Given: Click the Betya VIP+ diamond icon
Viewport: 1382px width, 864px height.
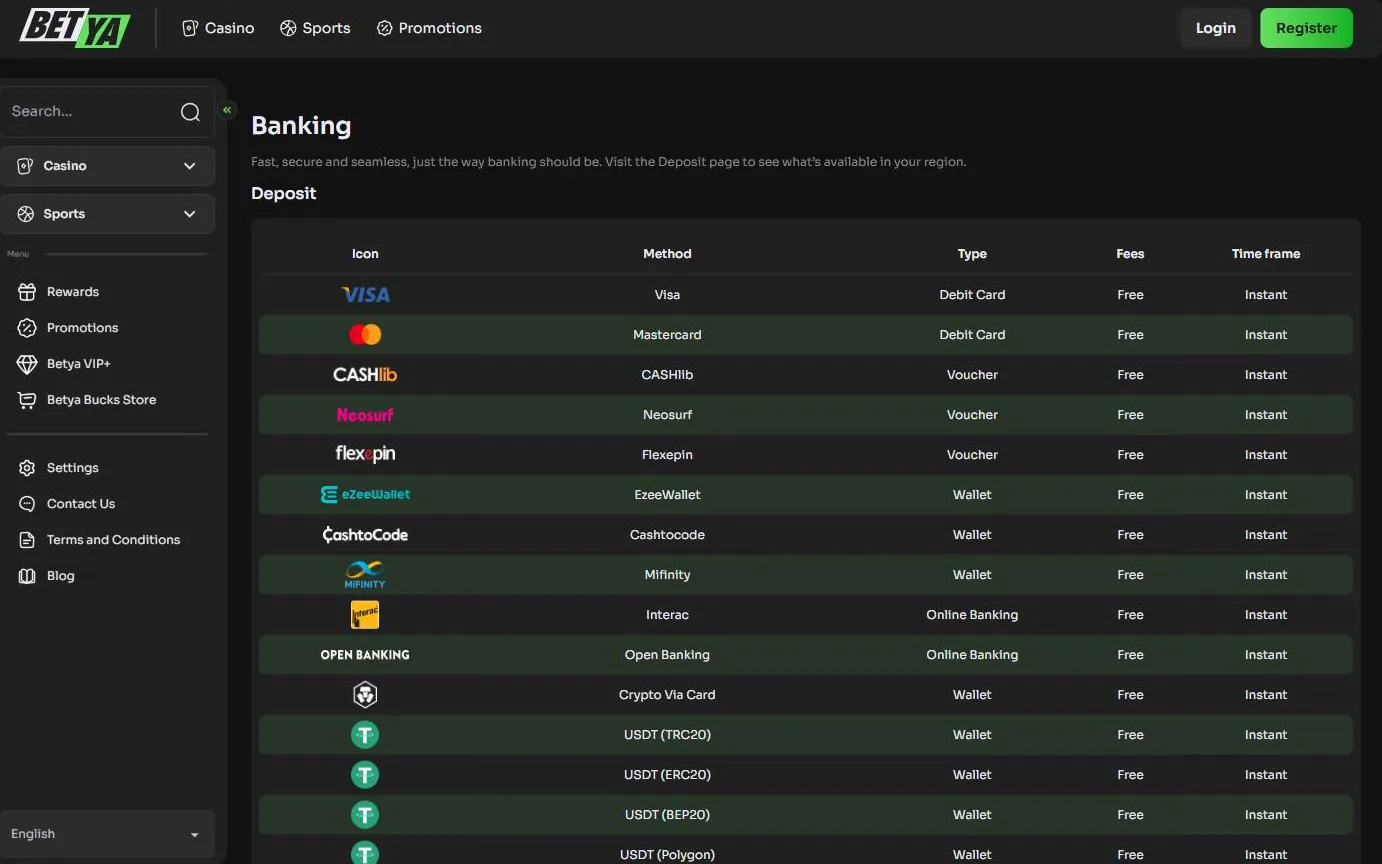Looking at the screenshot, I should pos(27,364).
